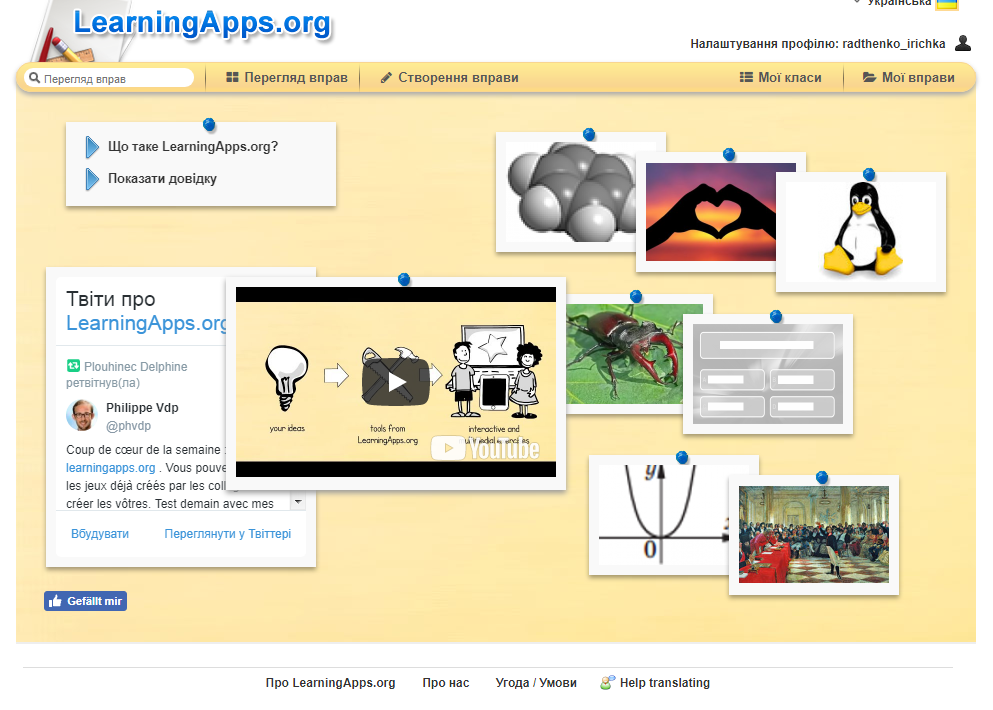This screenshot has width=993, height=710.
Task: Click the grid icon beside Перегляд вправ
Action: point(232,76)
